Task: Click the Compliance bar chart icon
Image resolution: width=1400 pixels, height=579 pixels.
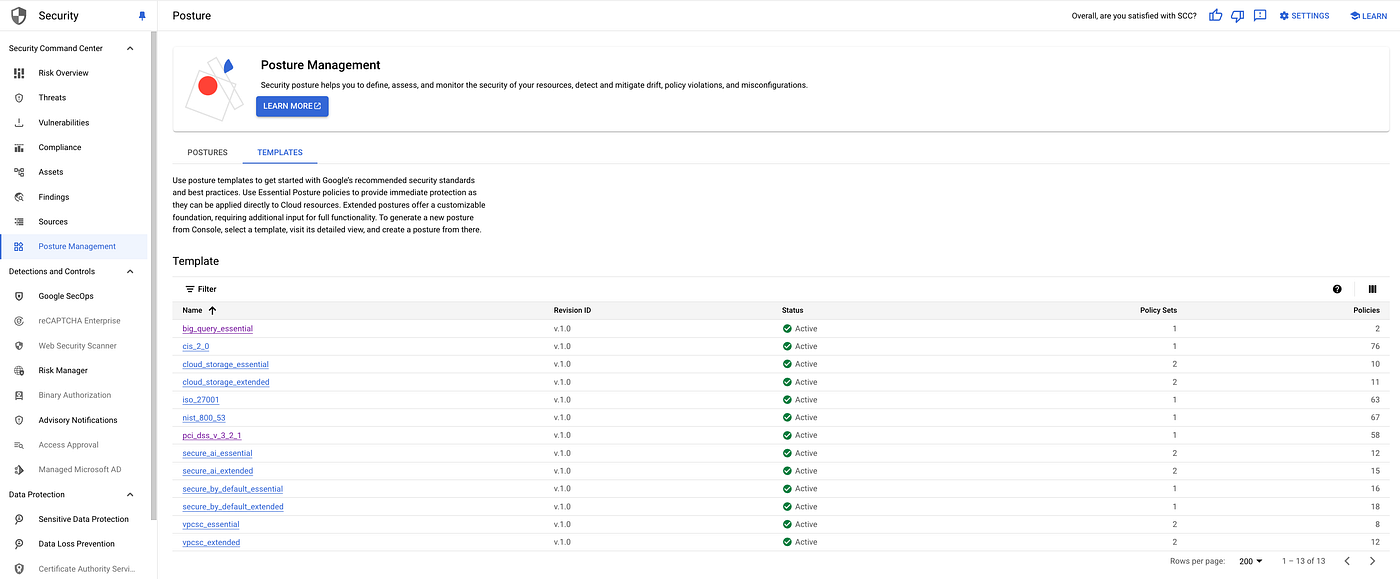Action: click(x=19, y=147)
